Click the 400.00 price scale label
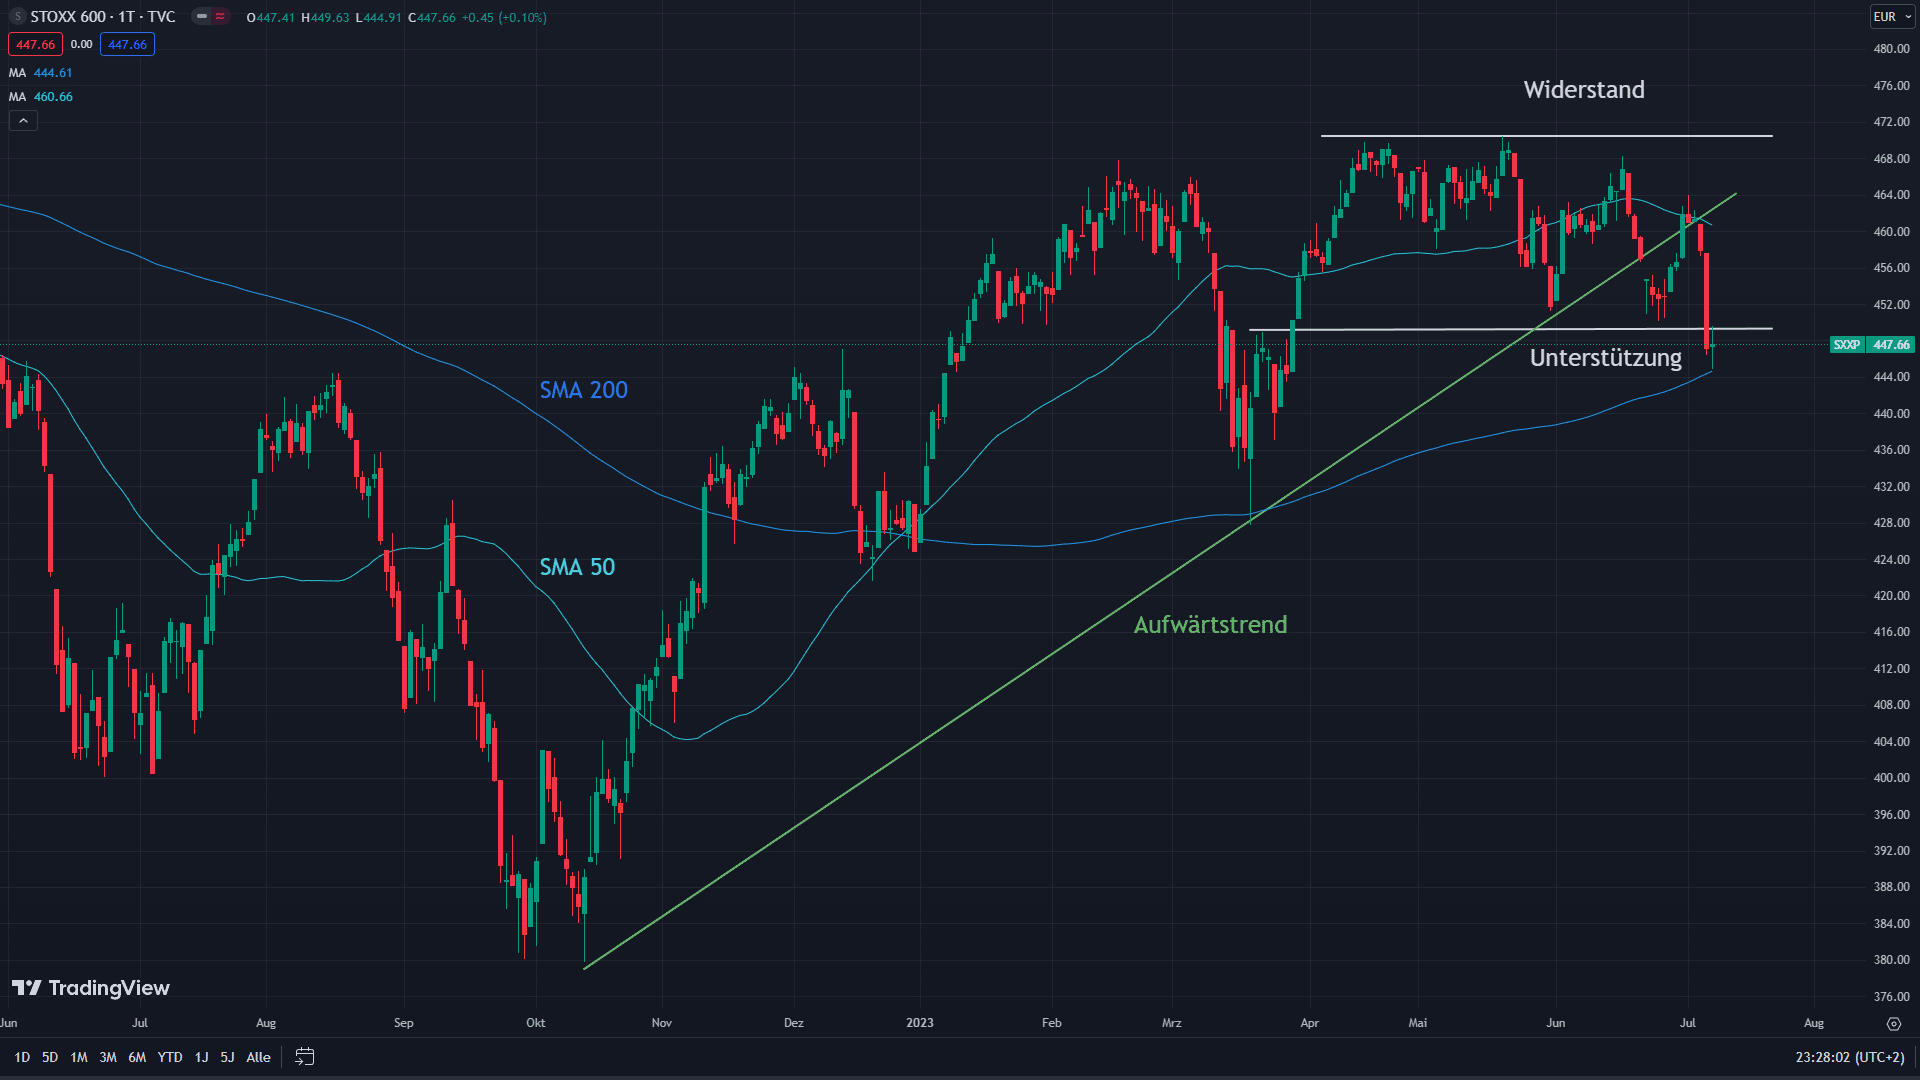 click(x=1891, y=778)
